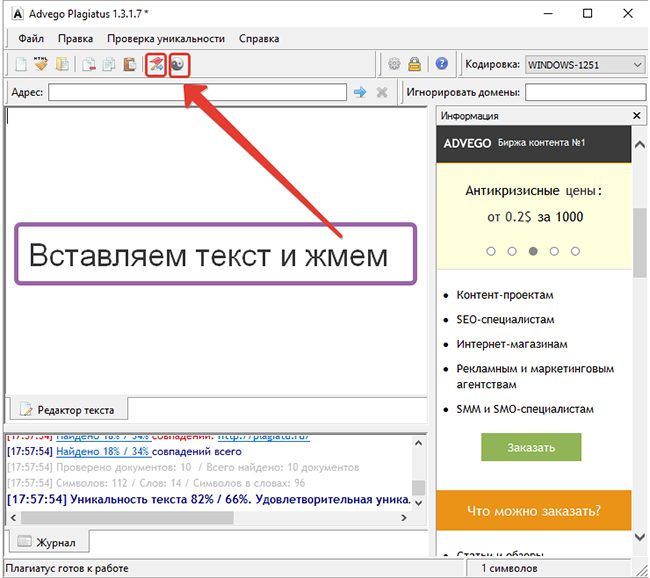This screenshot has width=650, height=578.
Task: Open the 'Найдено 18% / 34%' log link
Action: click(x=102, y=452)
